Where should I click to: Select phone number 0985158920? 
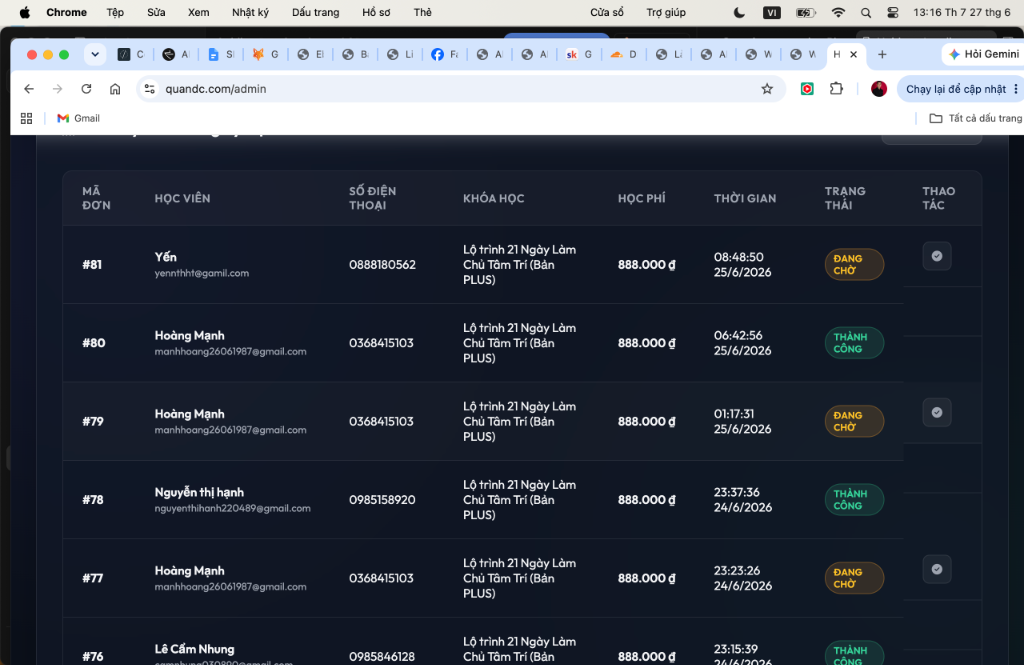coord(382,500)
